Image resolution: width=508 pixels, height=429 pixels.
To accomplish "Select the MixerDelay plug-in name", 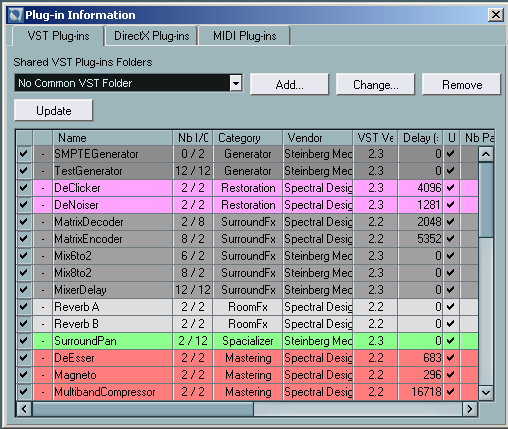I will [80, 290].
